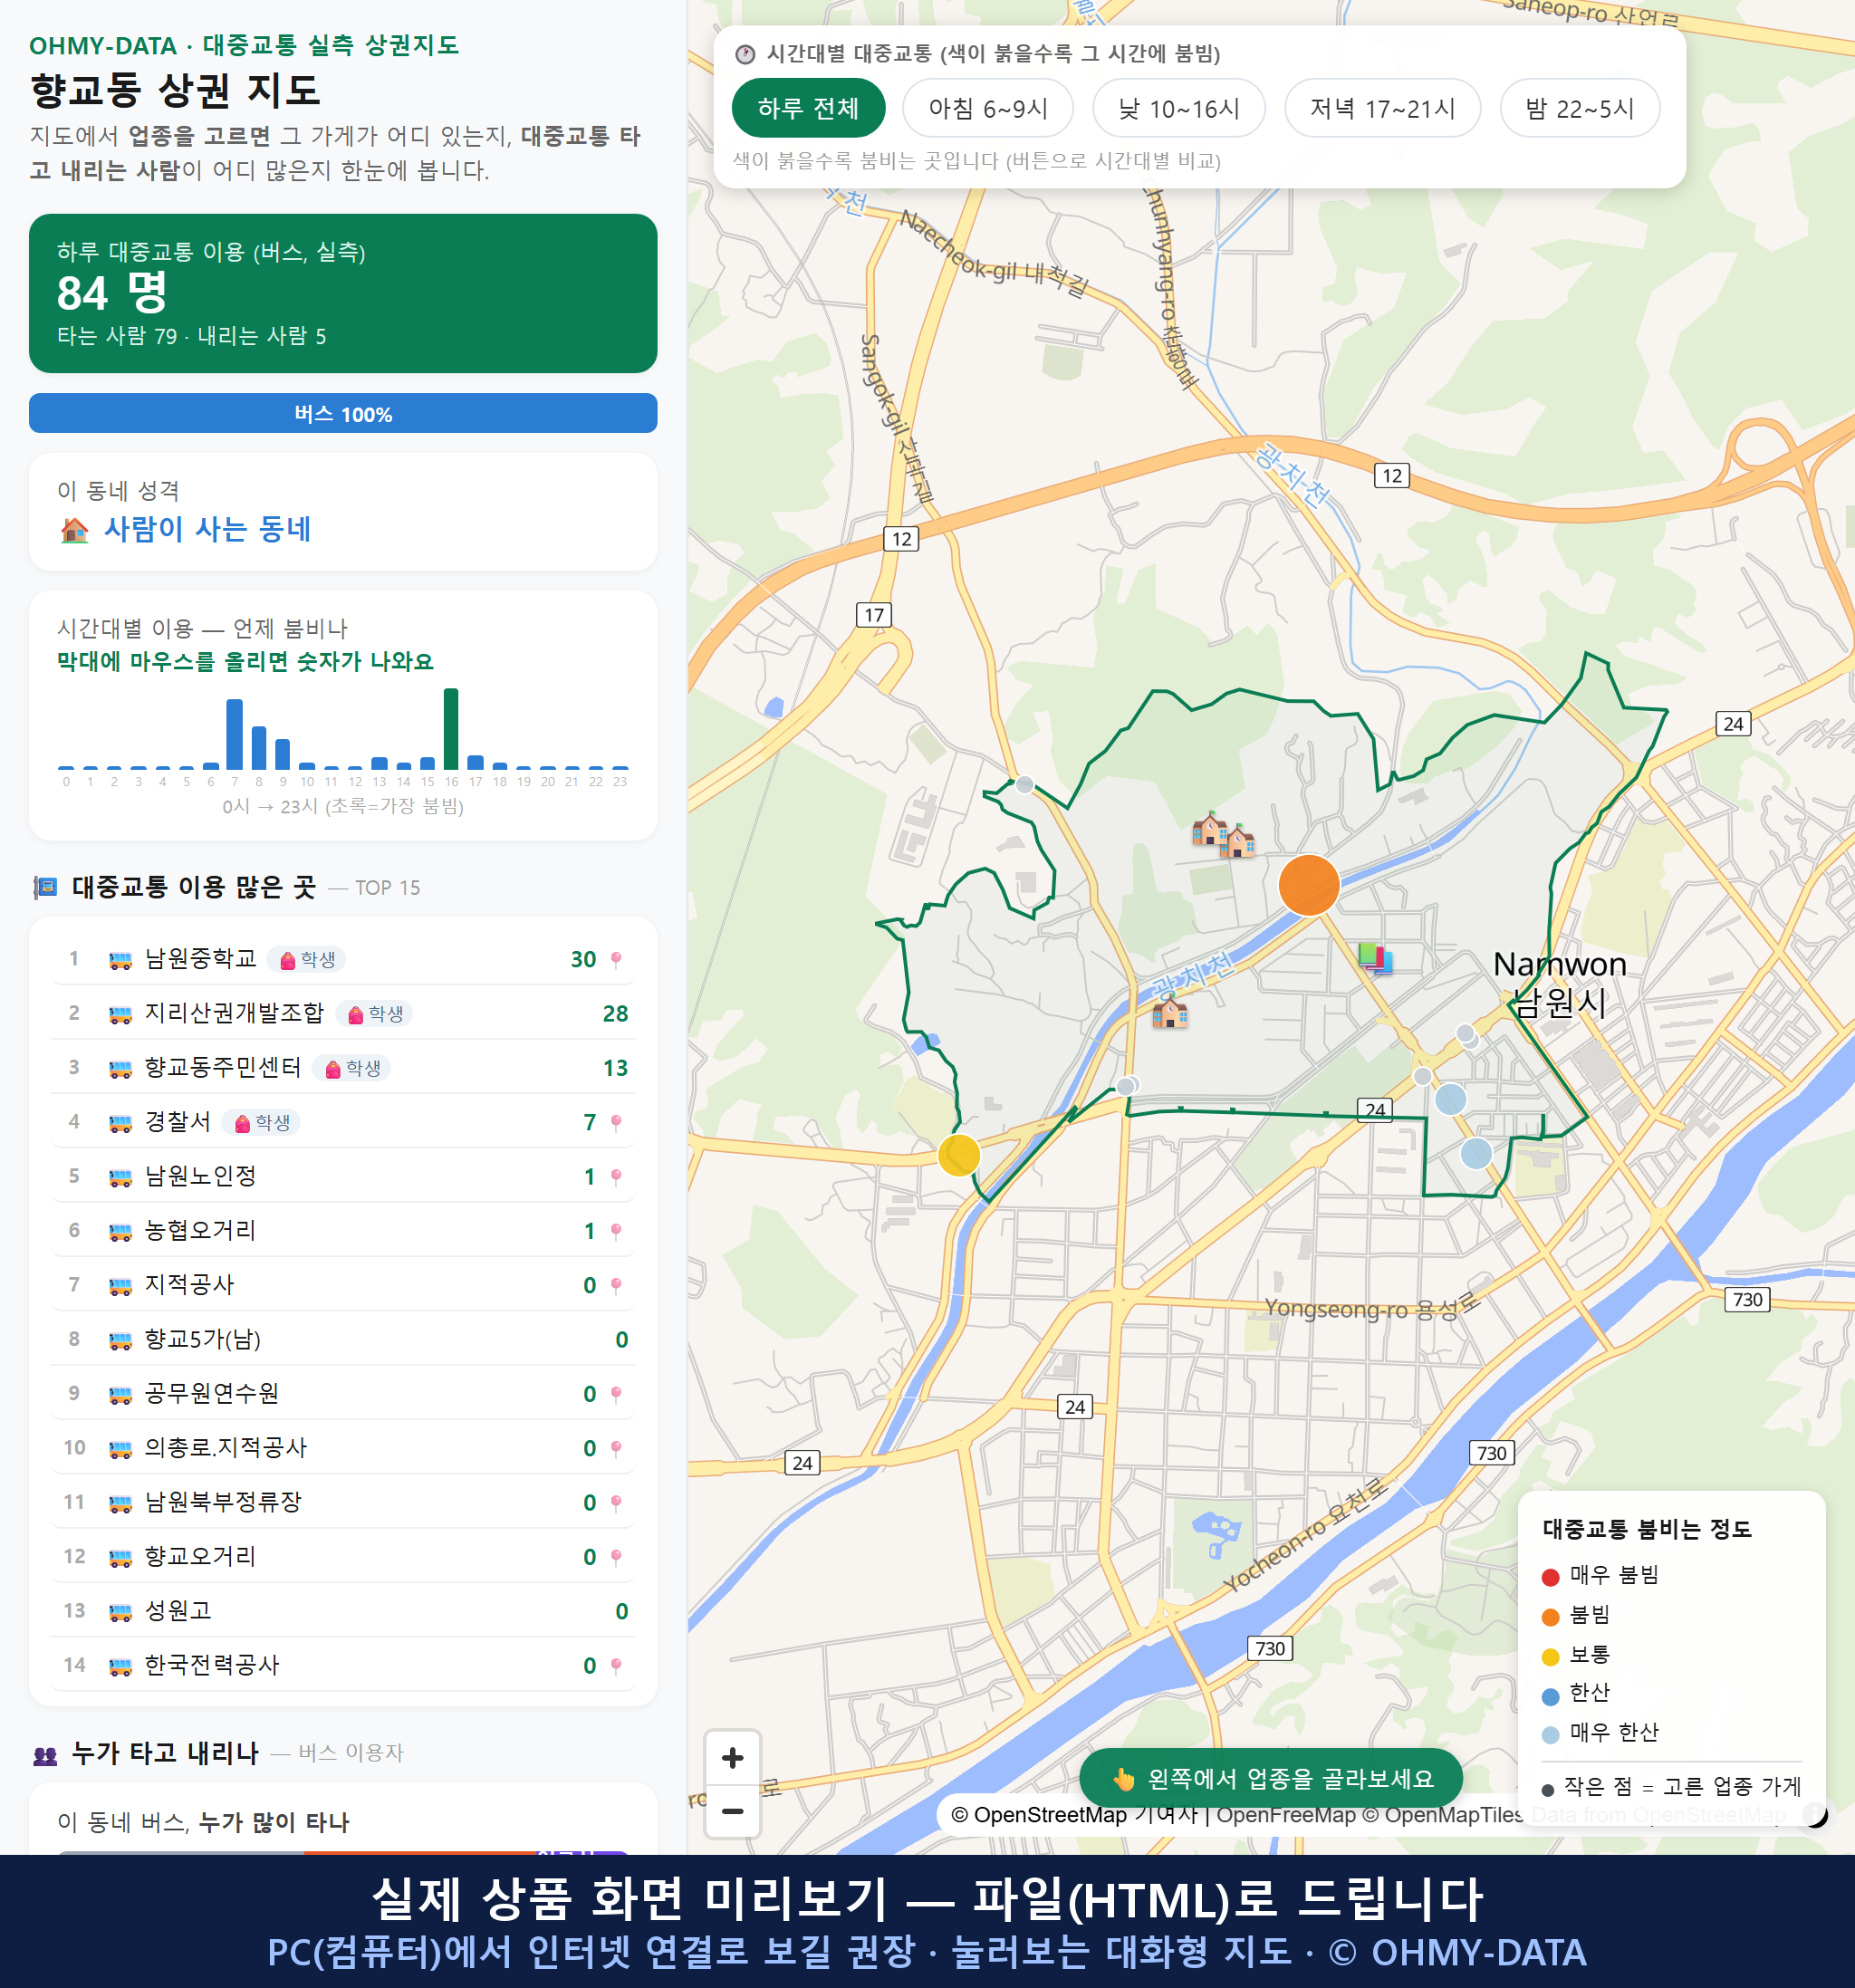
Task: Click the pin icon on 남원중학교 row
Action: [616, 960]
